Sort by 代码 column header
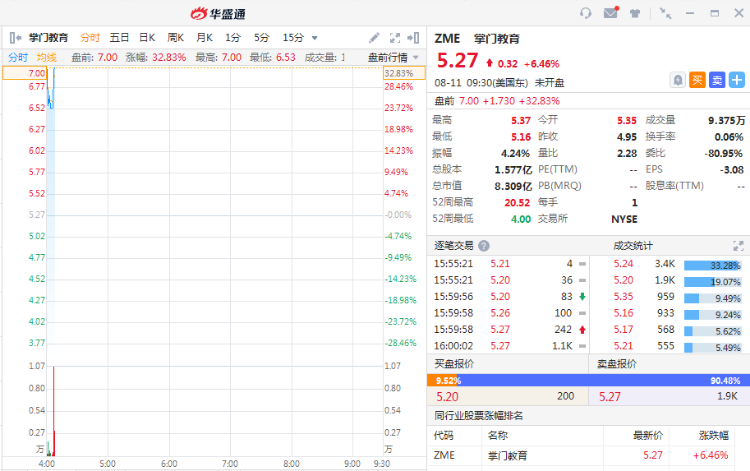The width and height of the screenshot is (750, 471). tap(443, 435)
